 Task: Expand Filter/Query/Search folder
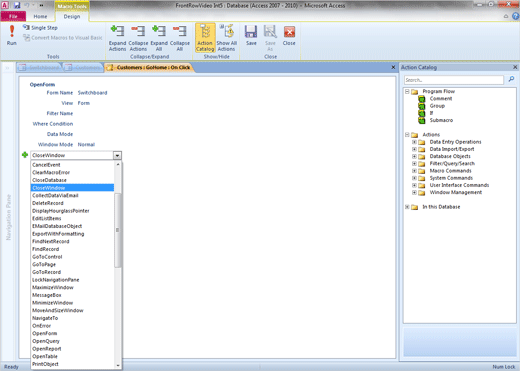pyautogui.click(x=414, y=164)
